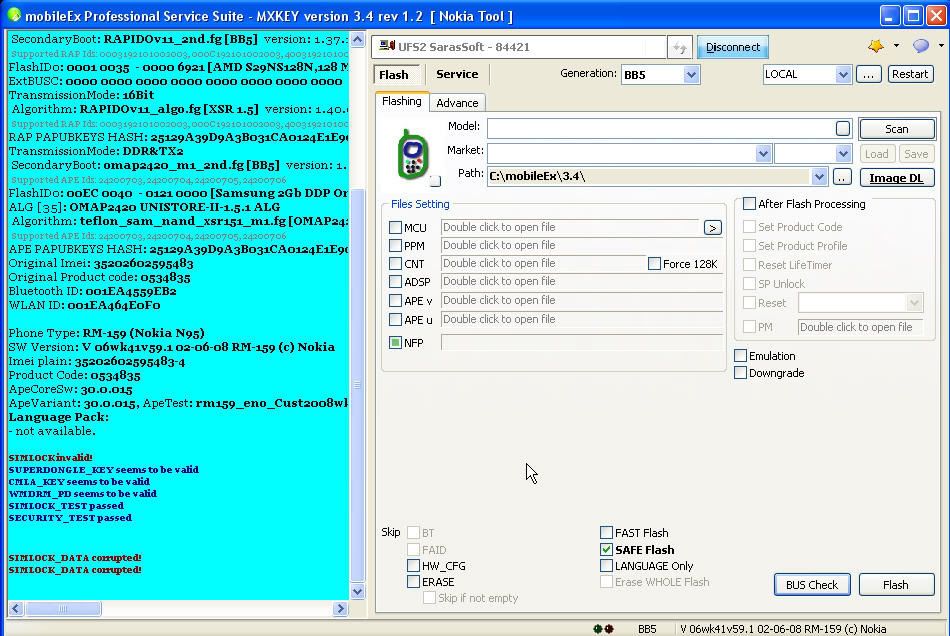Viewport: 950px width, 636px height.
Task: Click the UFS2 SarasSoft interface icon
Action: click(387, 46)
